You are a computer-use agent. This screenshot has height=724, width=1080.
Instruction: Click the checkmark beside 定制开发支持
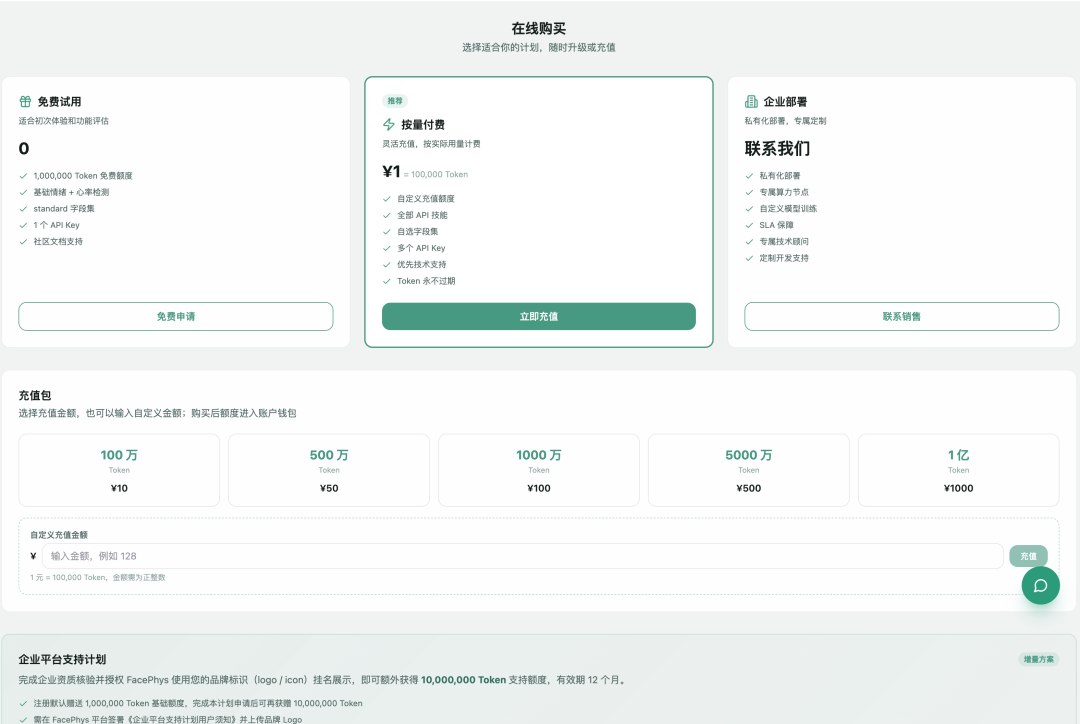click(x=749, y=258)
